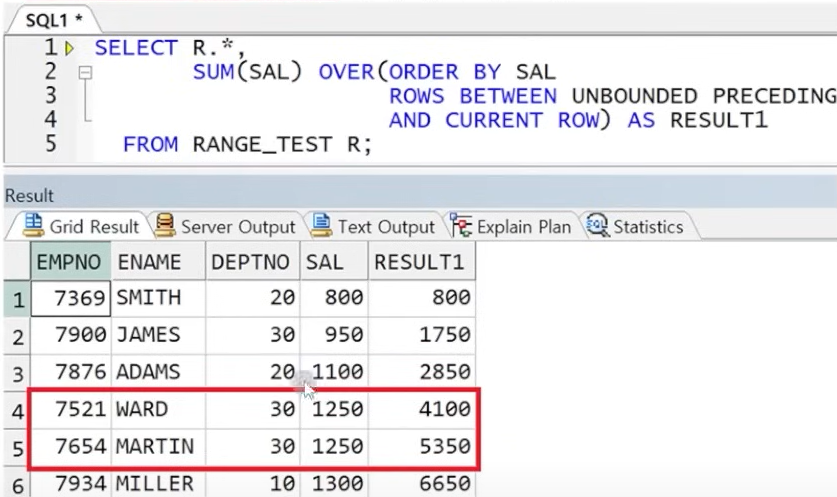Click the grid corner select-all cell
Screen dimensions: 837x497
tap(17, 262)
